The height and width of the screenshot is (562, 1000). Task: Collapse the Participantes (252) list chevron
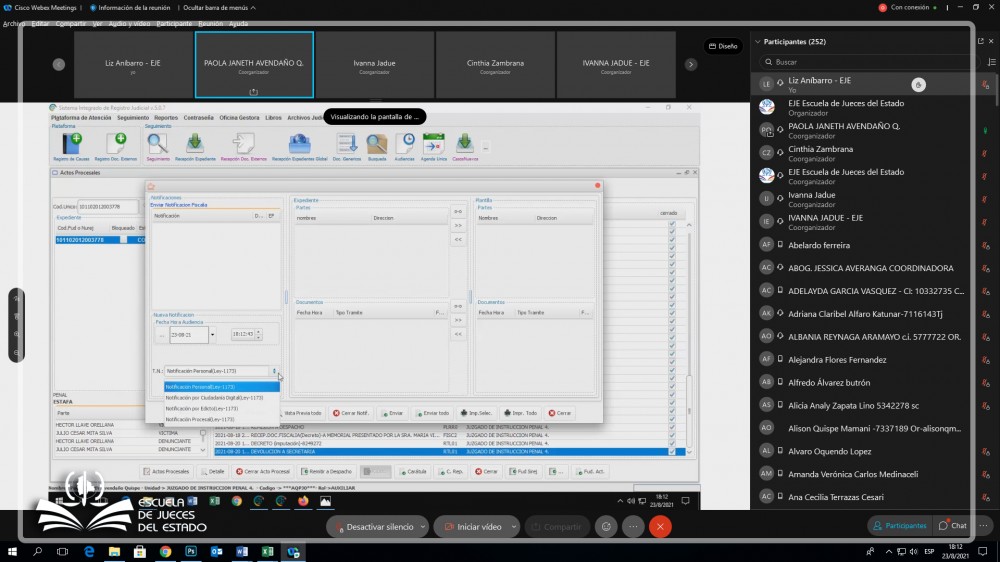[x=758, y=41]
